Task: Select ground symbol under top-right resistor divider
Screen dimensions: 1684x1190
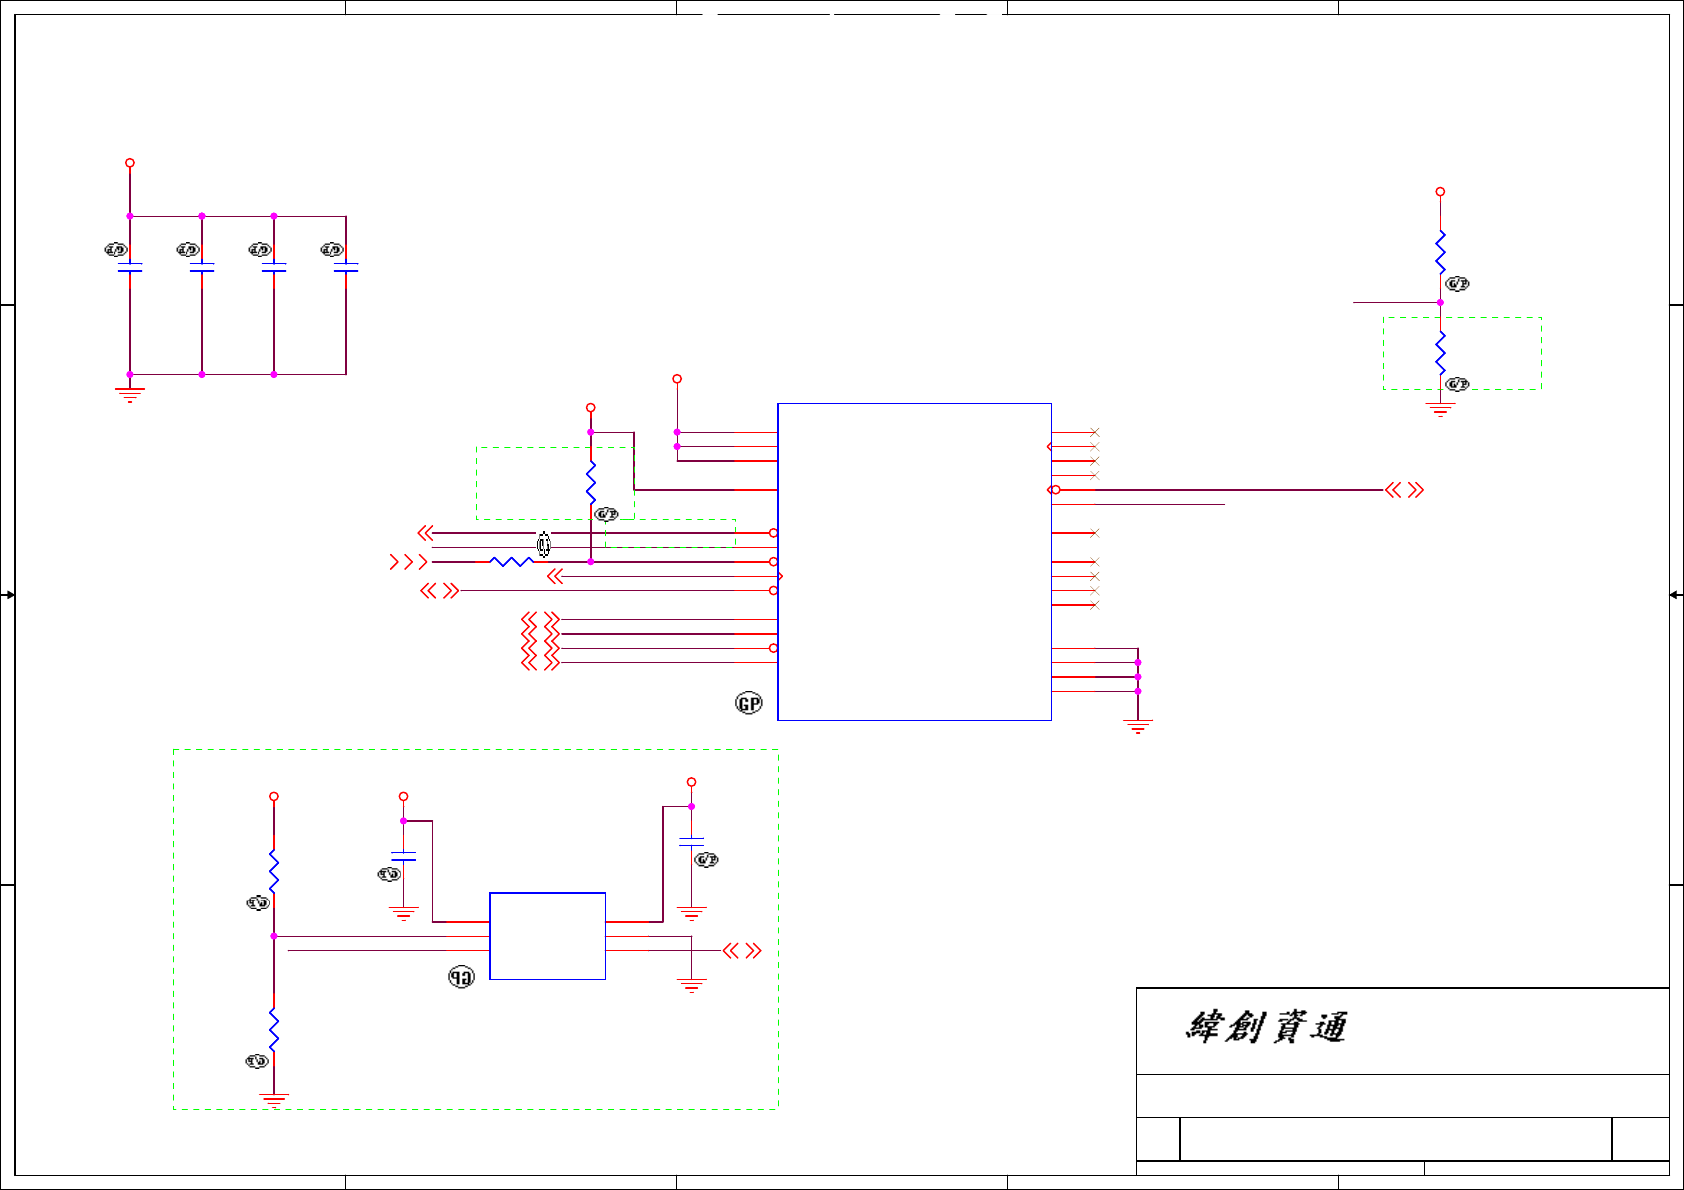Action: click(1440, 410)
